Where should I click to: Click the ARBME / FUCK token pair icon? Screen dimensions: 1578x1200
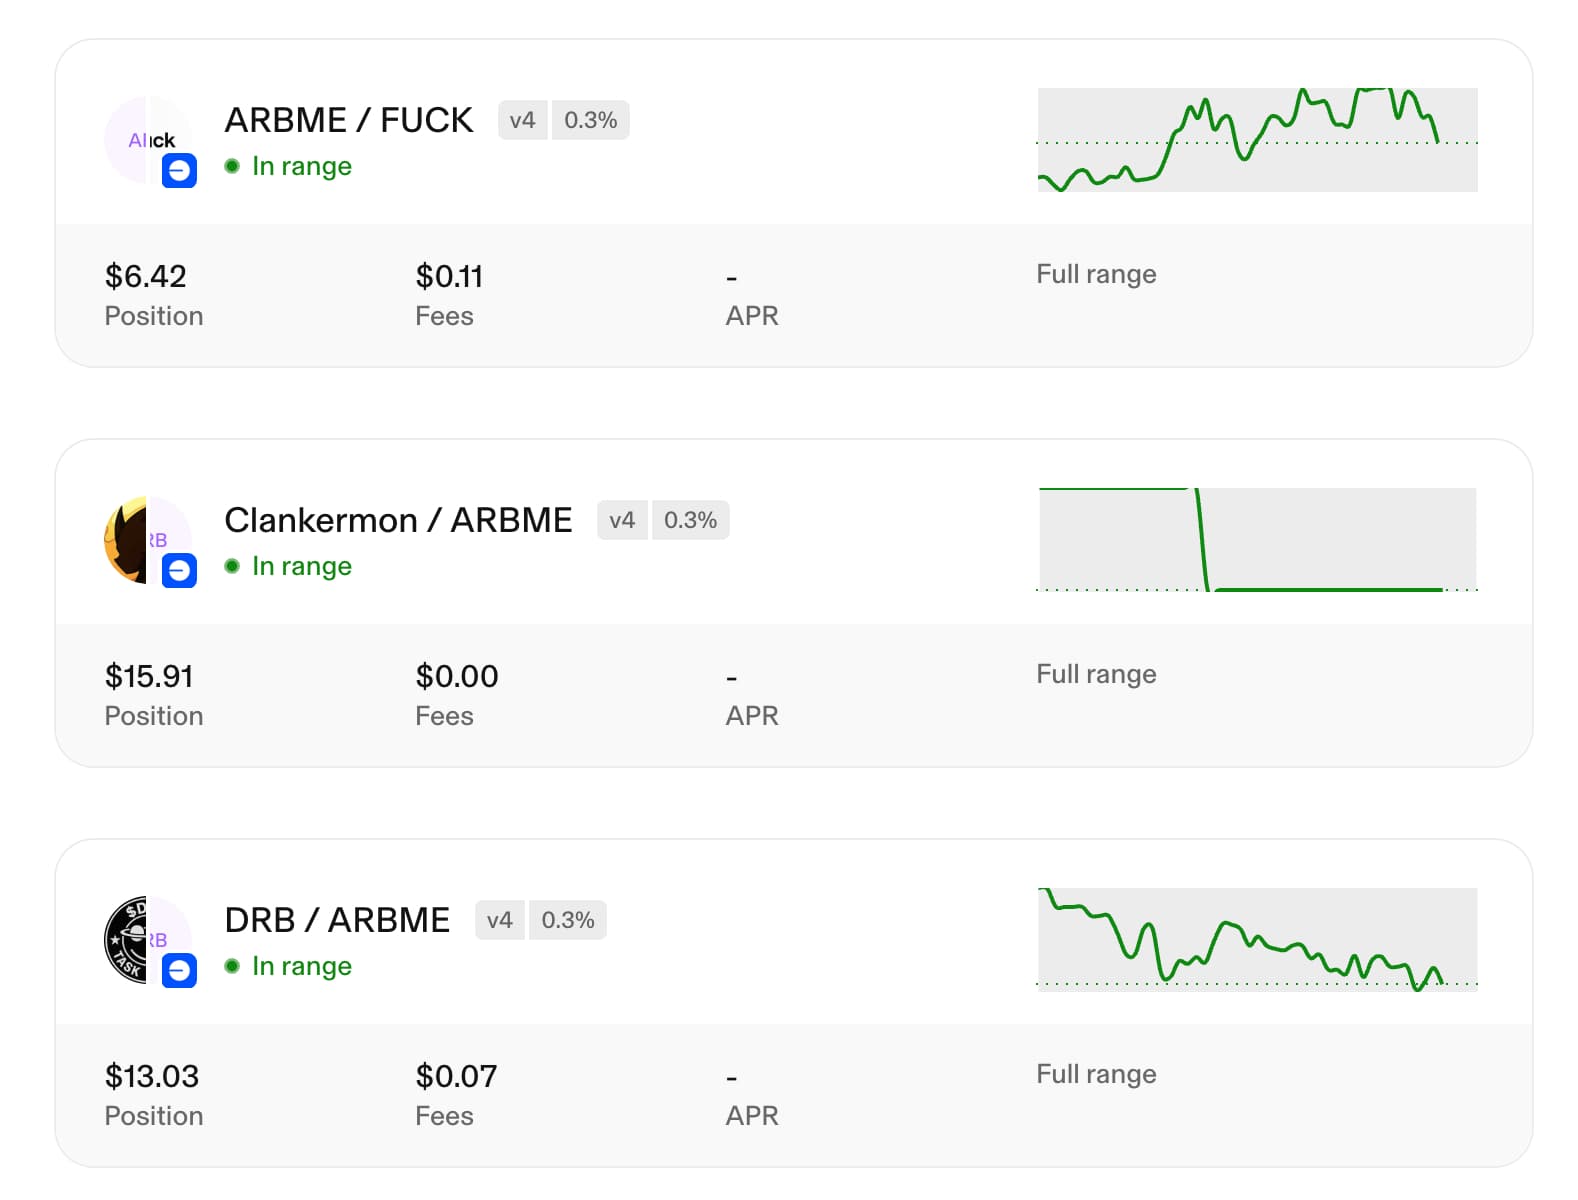[x=146, y=139]
